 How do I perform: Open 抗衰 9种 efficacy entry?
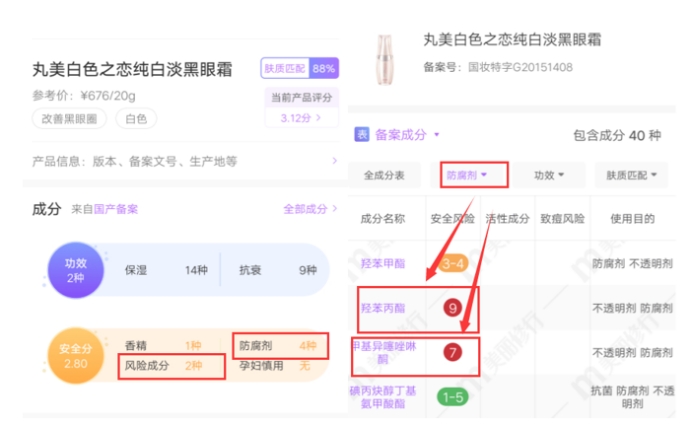278,270
